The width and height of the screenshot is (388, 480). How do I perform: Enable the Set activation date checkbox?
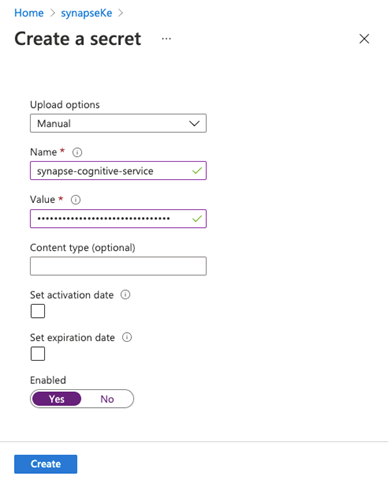point(38,311)
